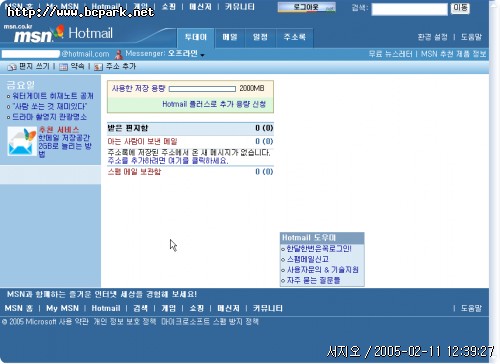Open the "사랑 쏘는 것 재미있다" headline
This screenshot has height=364, width=500.
point(50,106)
